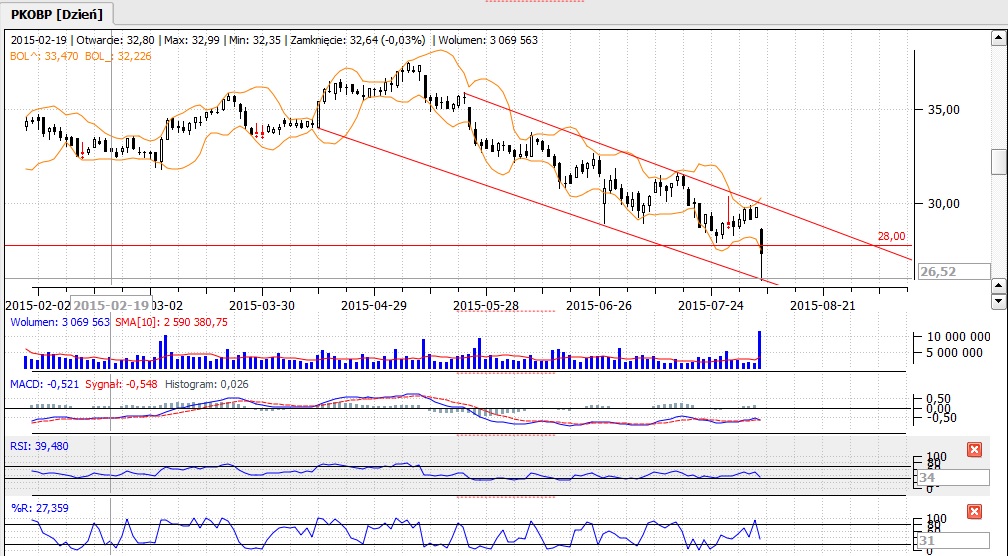Image resolution: width=1008 pixels, height=556 pixels.
Task: Close the RSI indicator panel
Action: (974, 450)
